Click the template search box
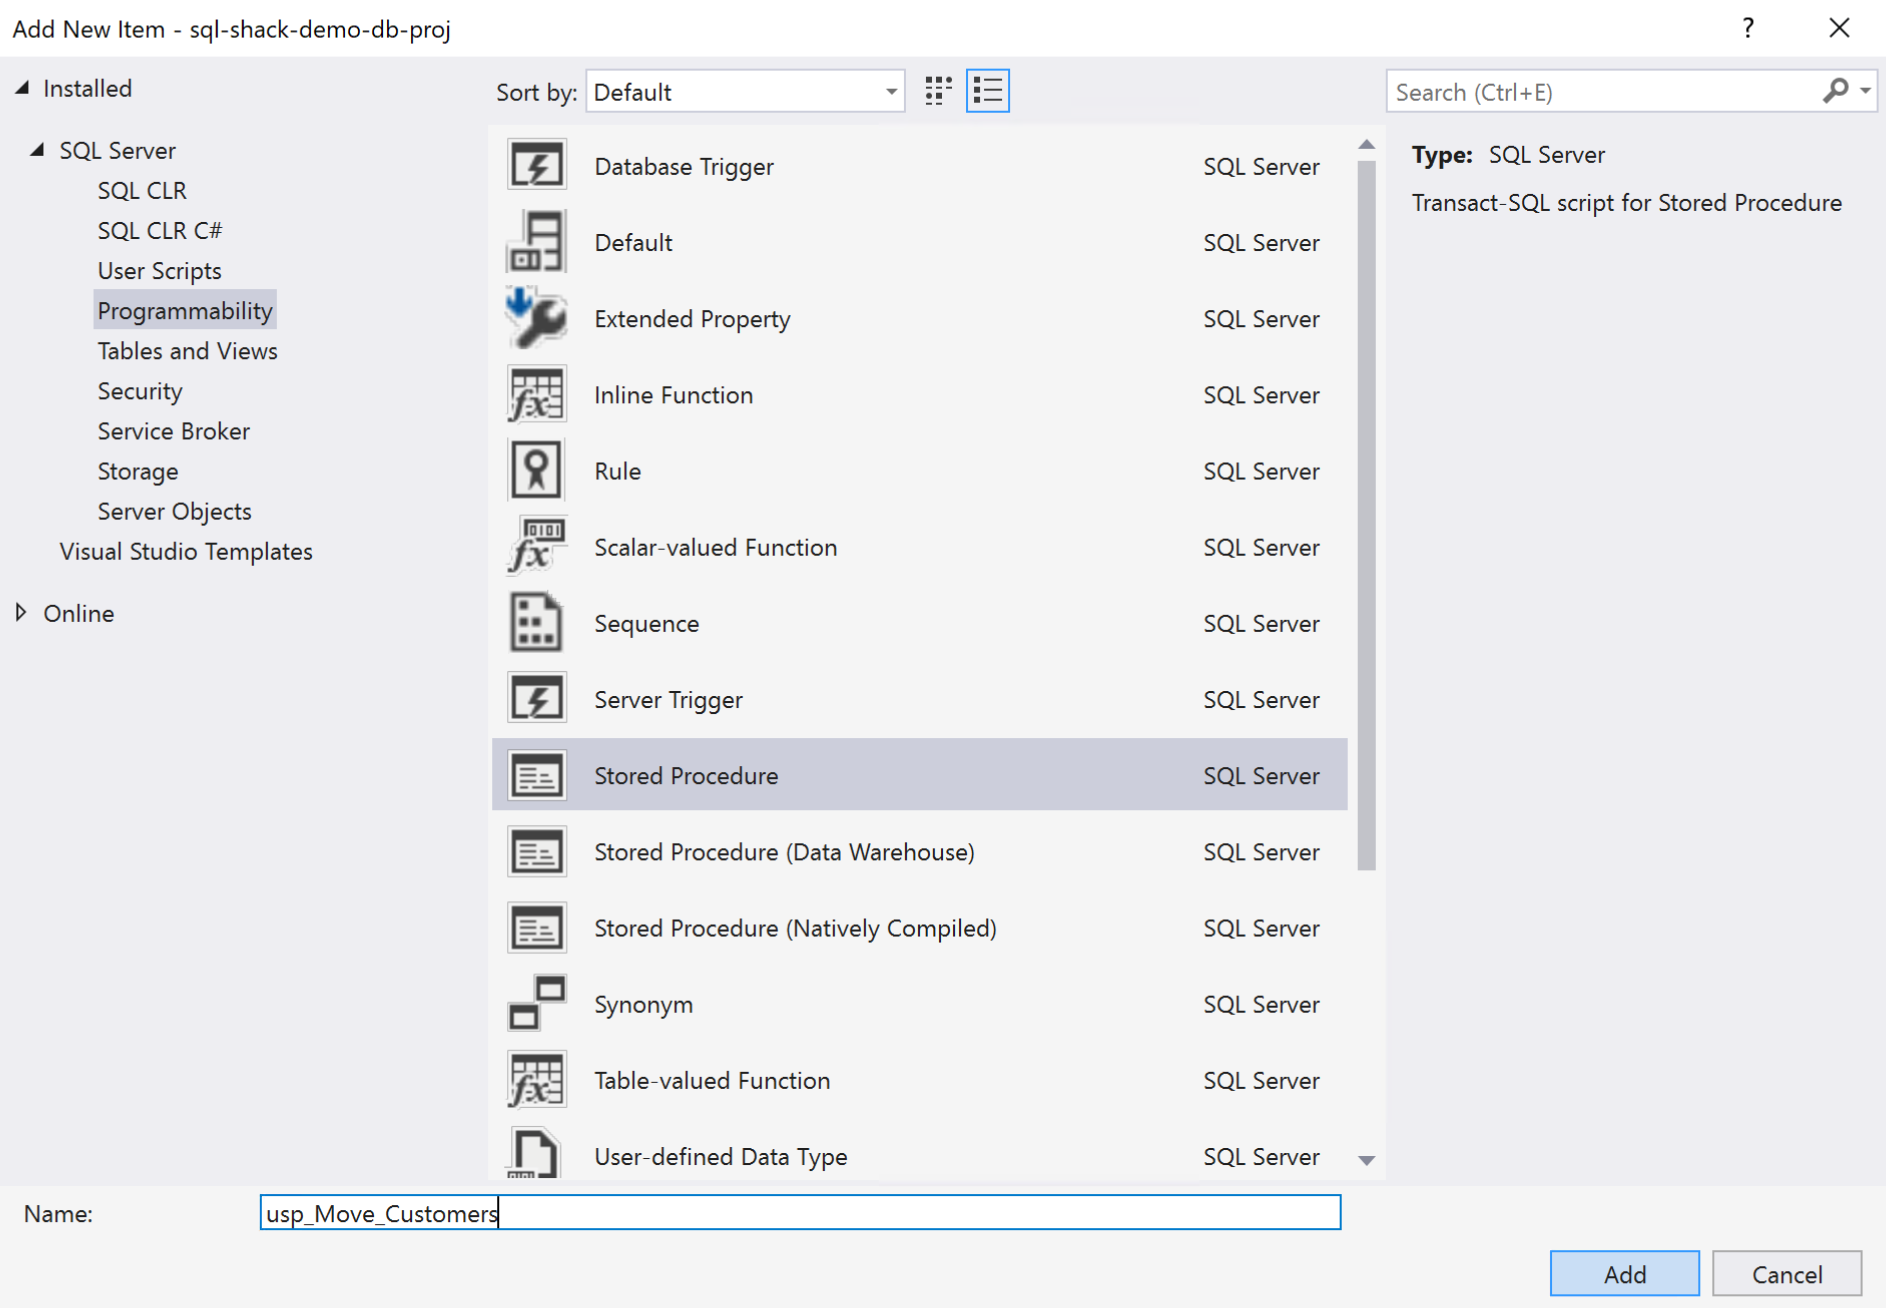 coord(1600,92)
